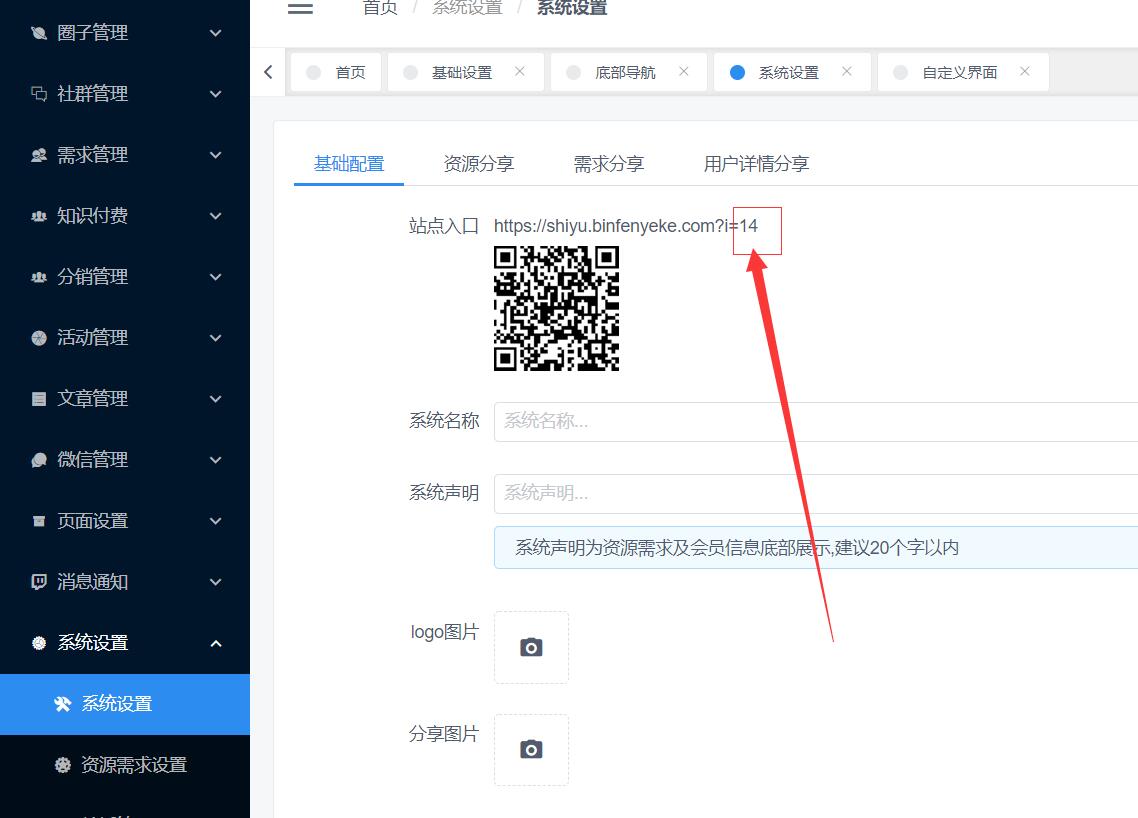Screen dimensions: 1138x818
Task: Select the 基础配置 settings tab
Action: pos(349,164)
